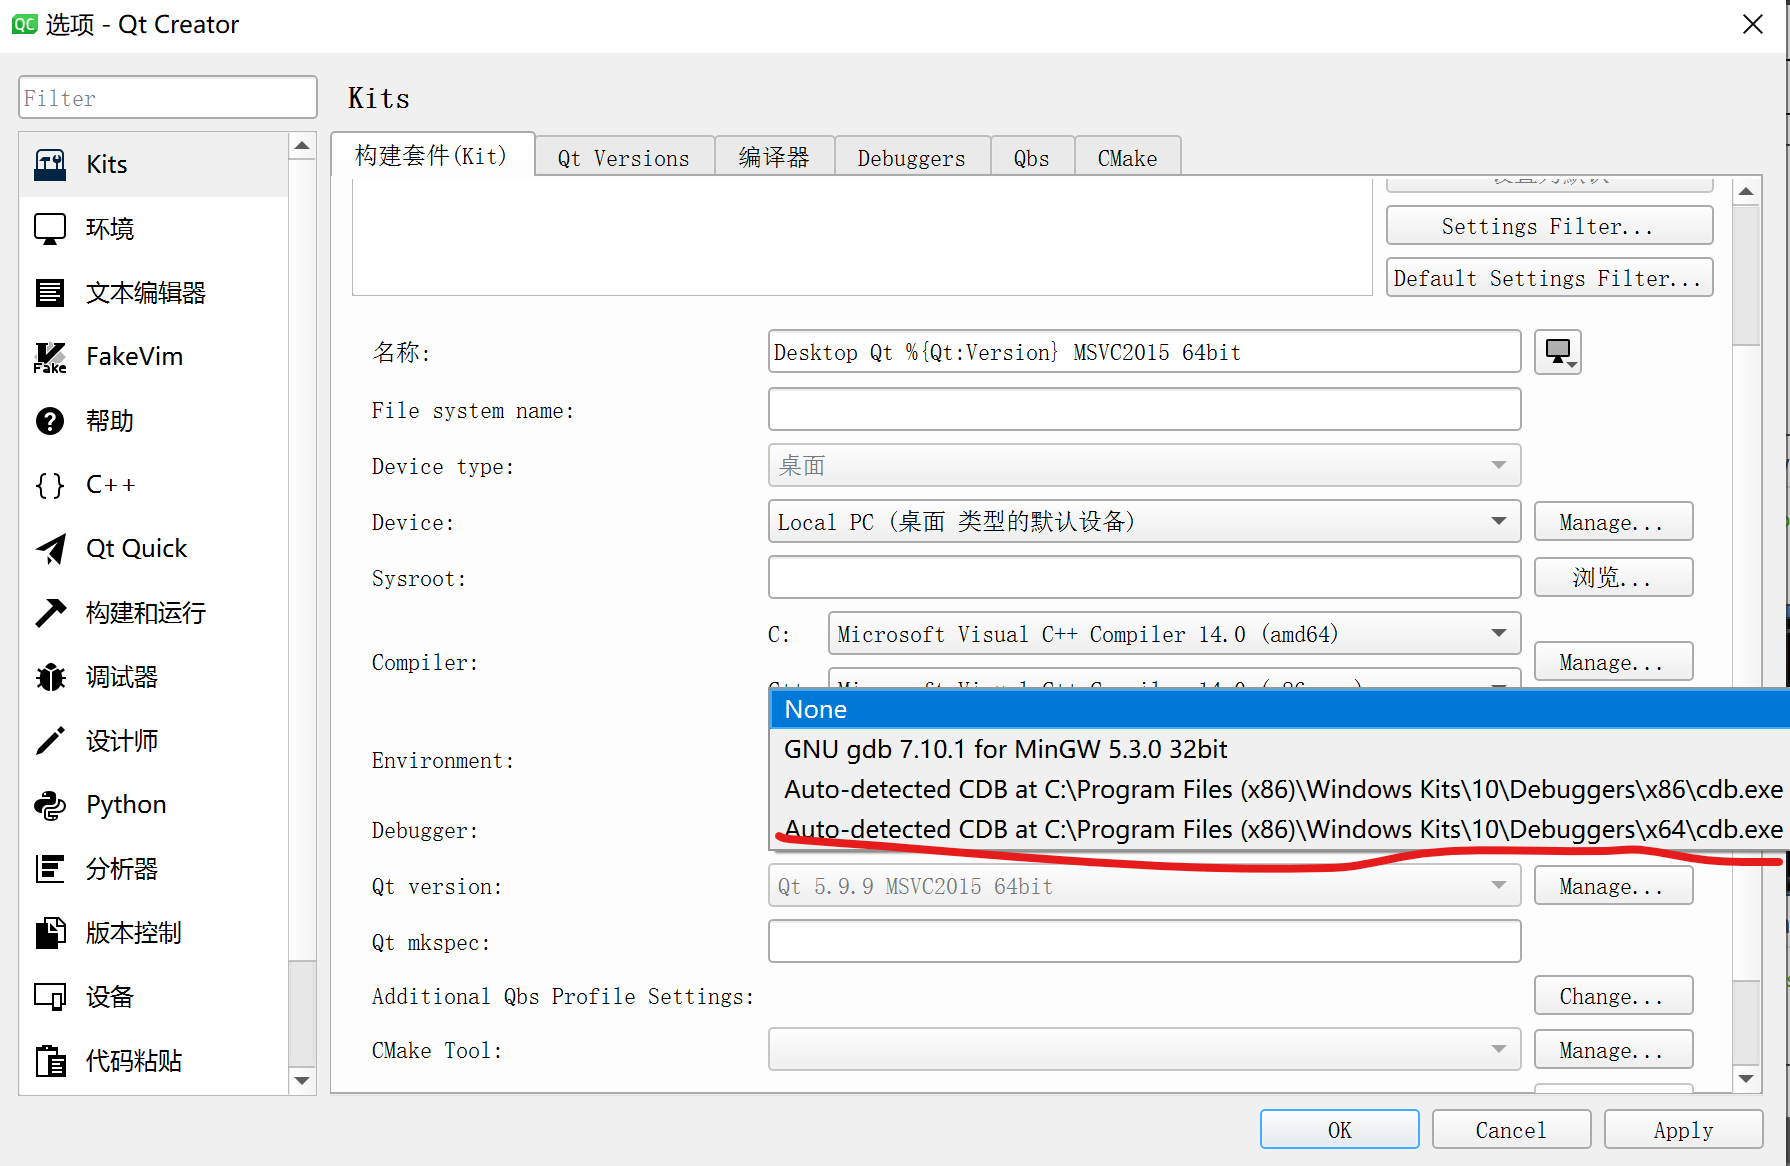Screen dimensions: 1790x1166
Task: Select the 代码粘贴 sidebar entry
Action: point(133,1060)
